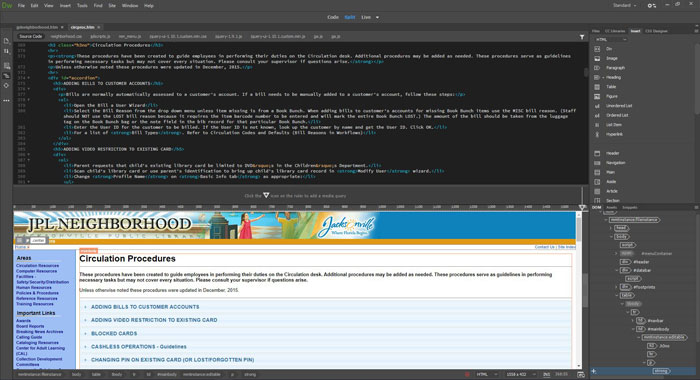
Task: Switch to the Assets tab
Action: [x=611, y=208]
